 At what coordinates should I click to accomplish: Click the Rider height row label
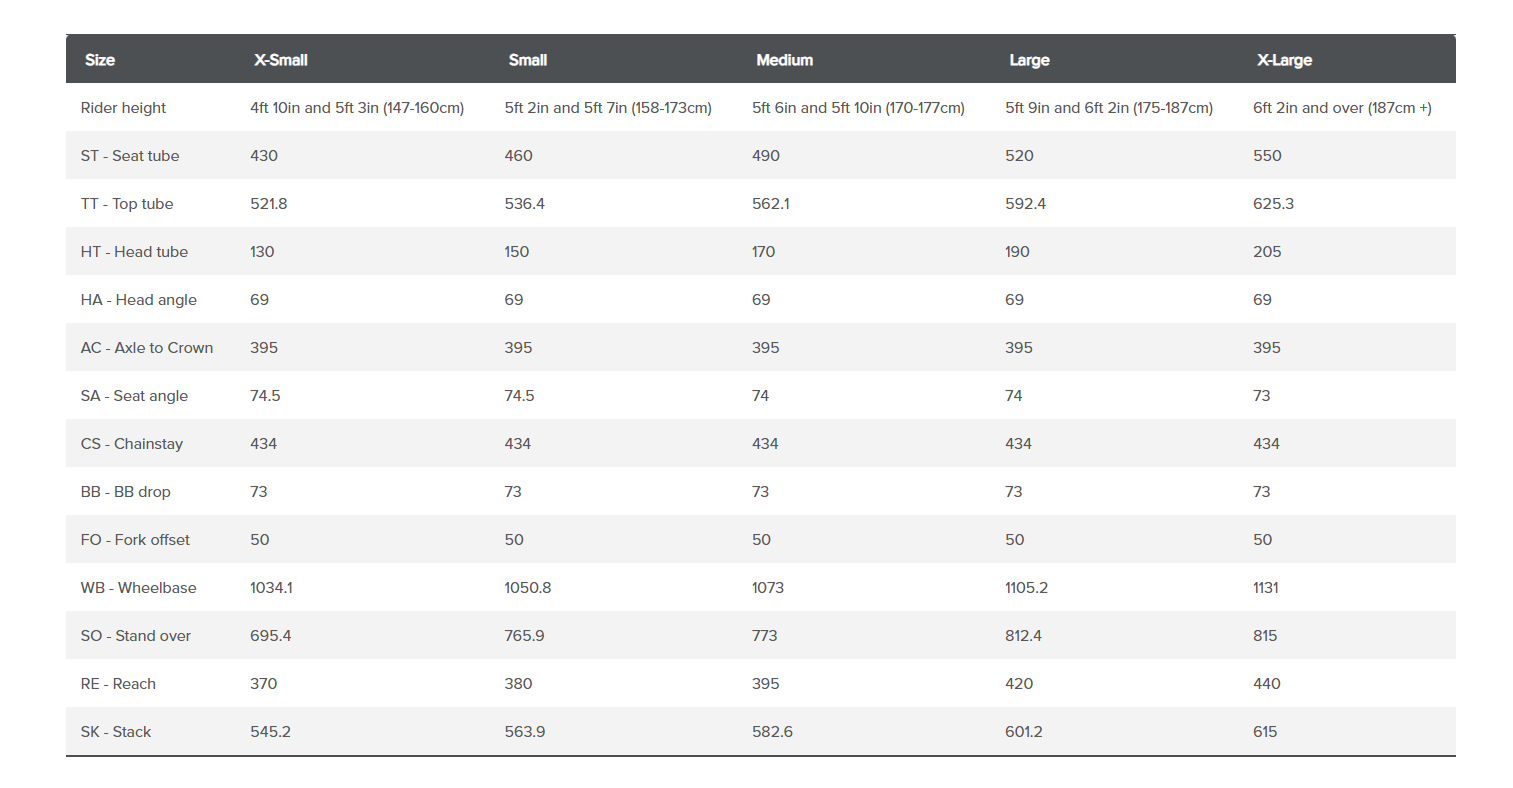(x=123, y=108)
